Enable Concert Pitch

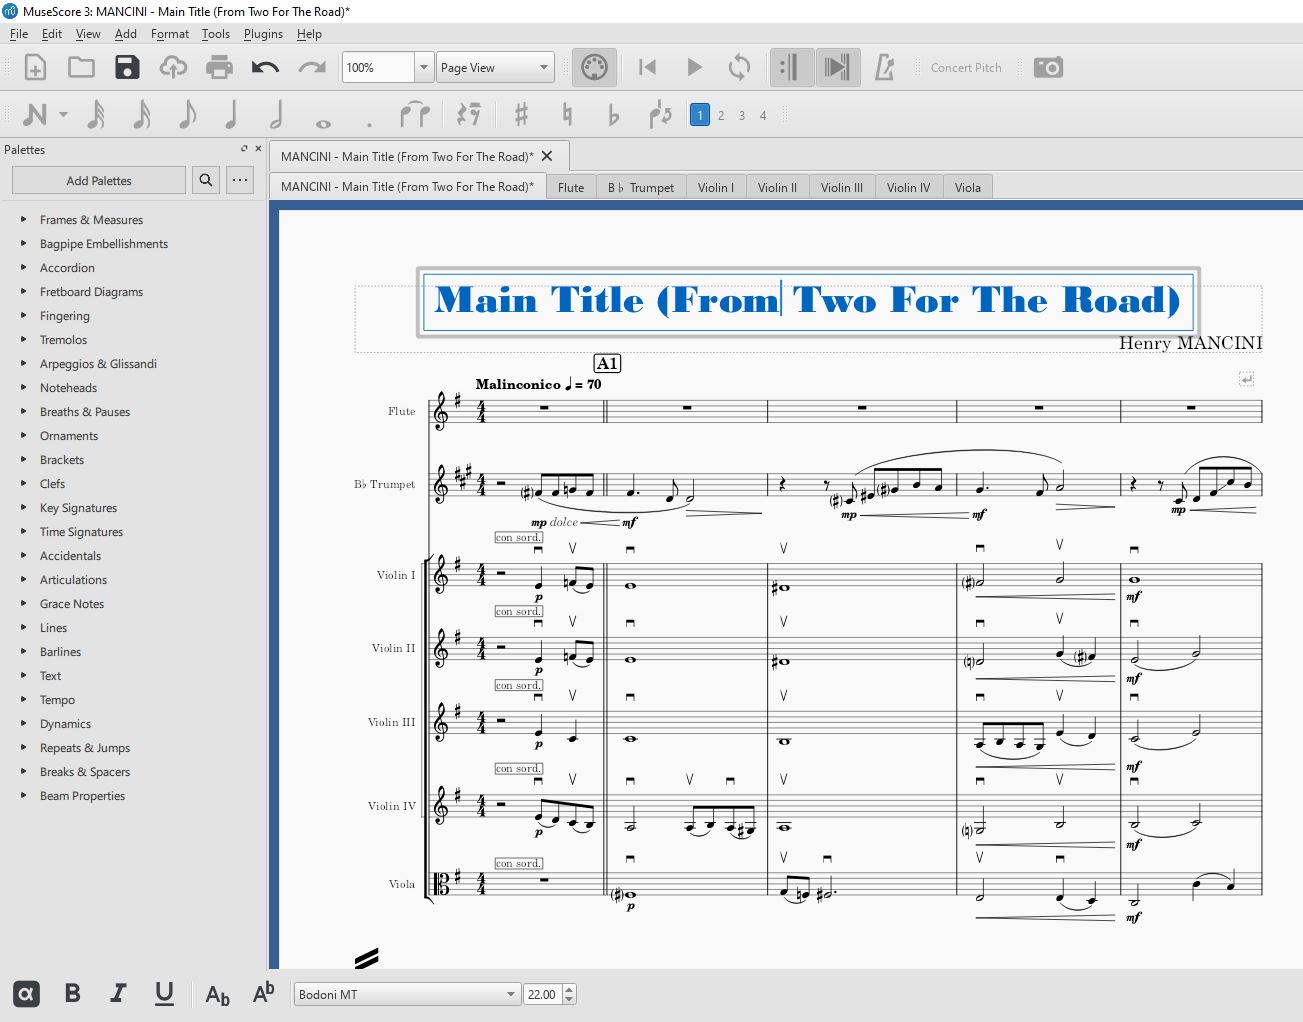[964, 67]
